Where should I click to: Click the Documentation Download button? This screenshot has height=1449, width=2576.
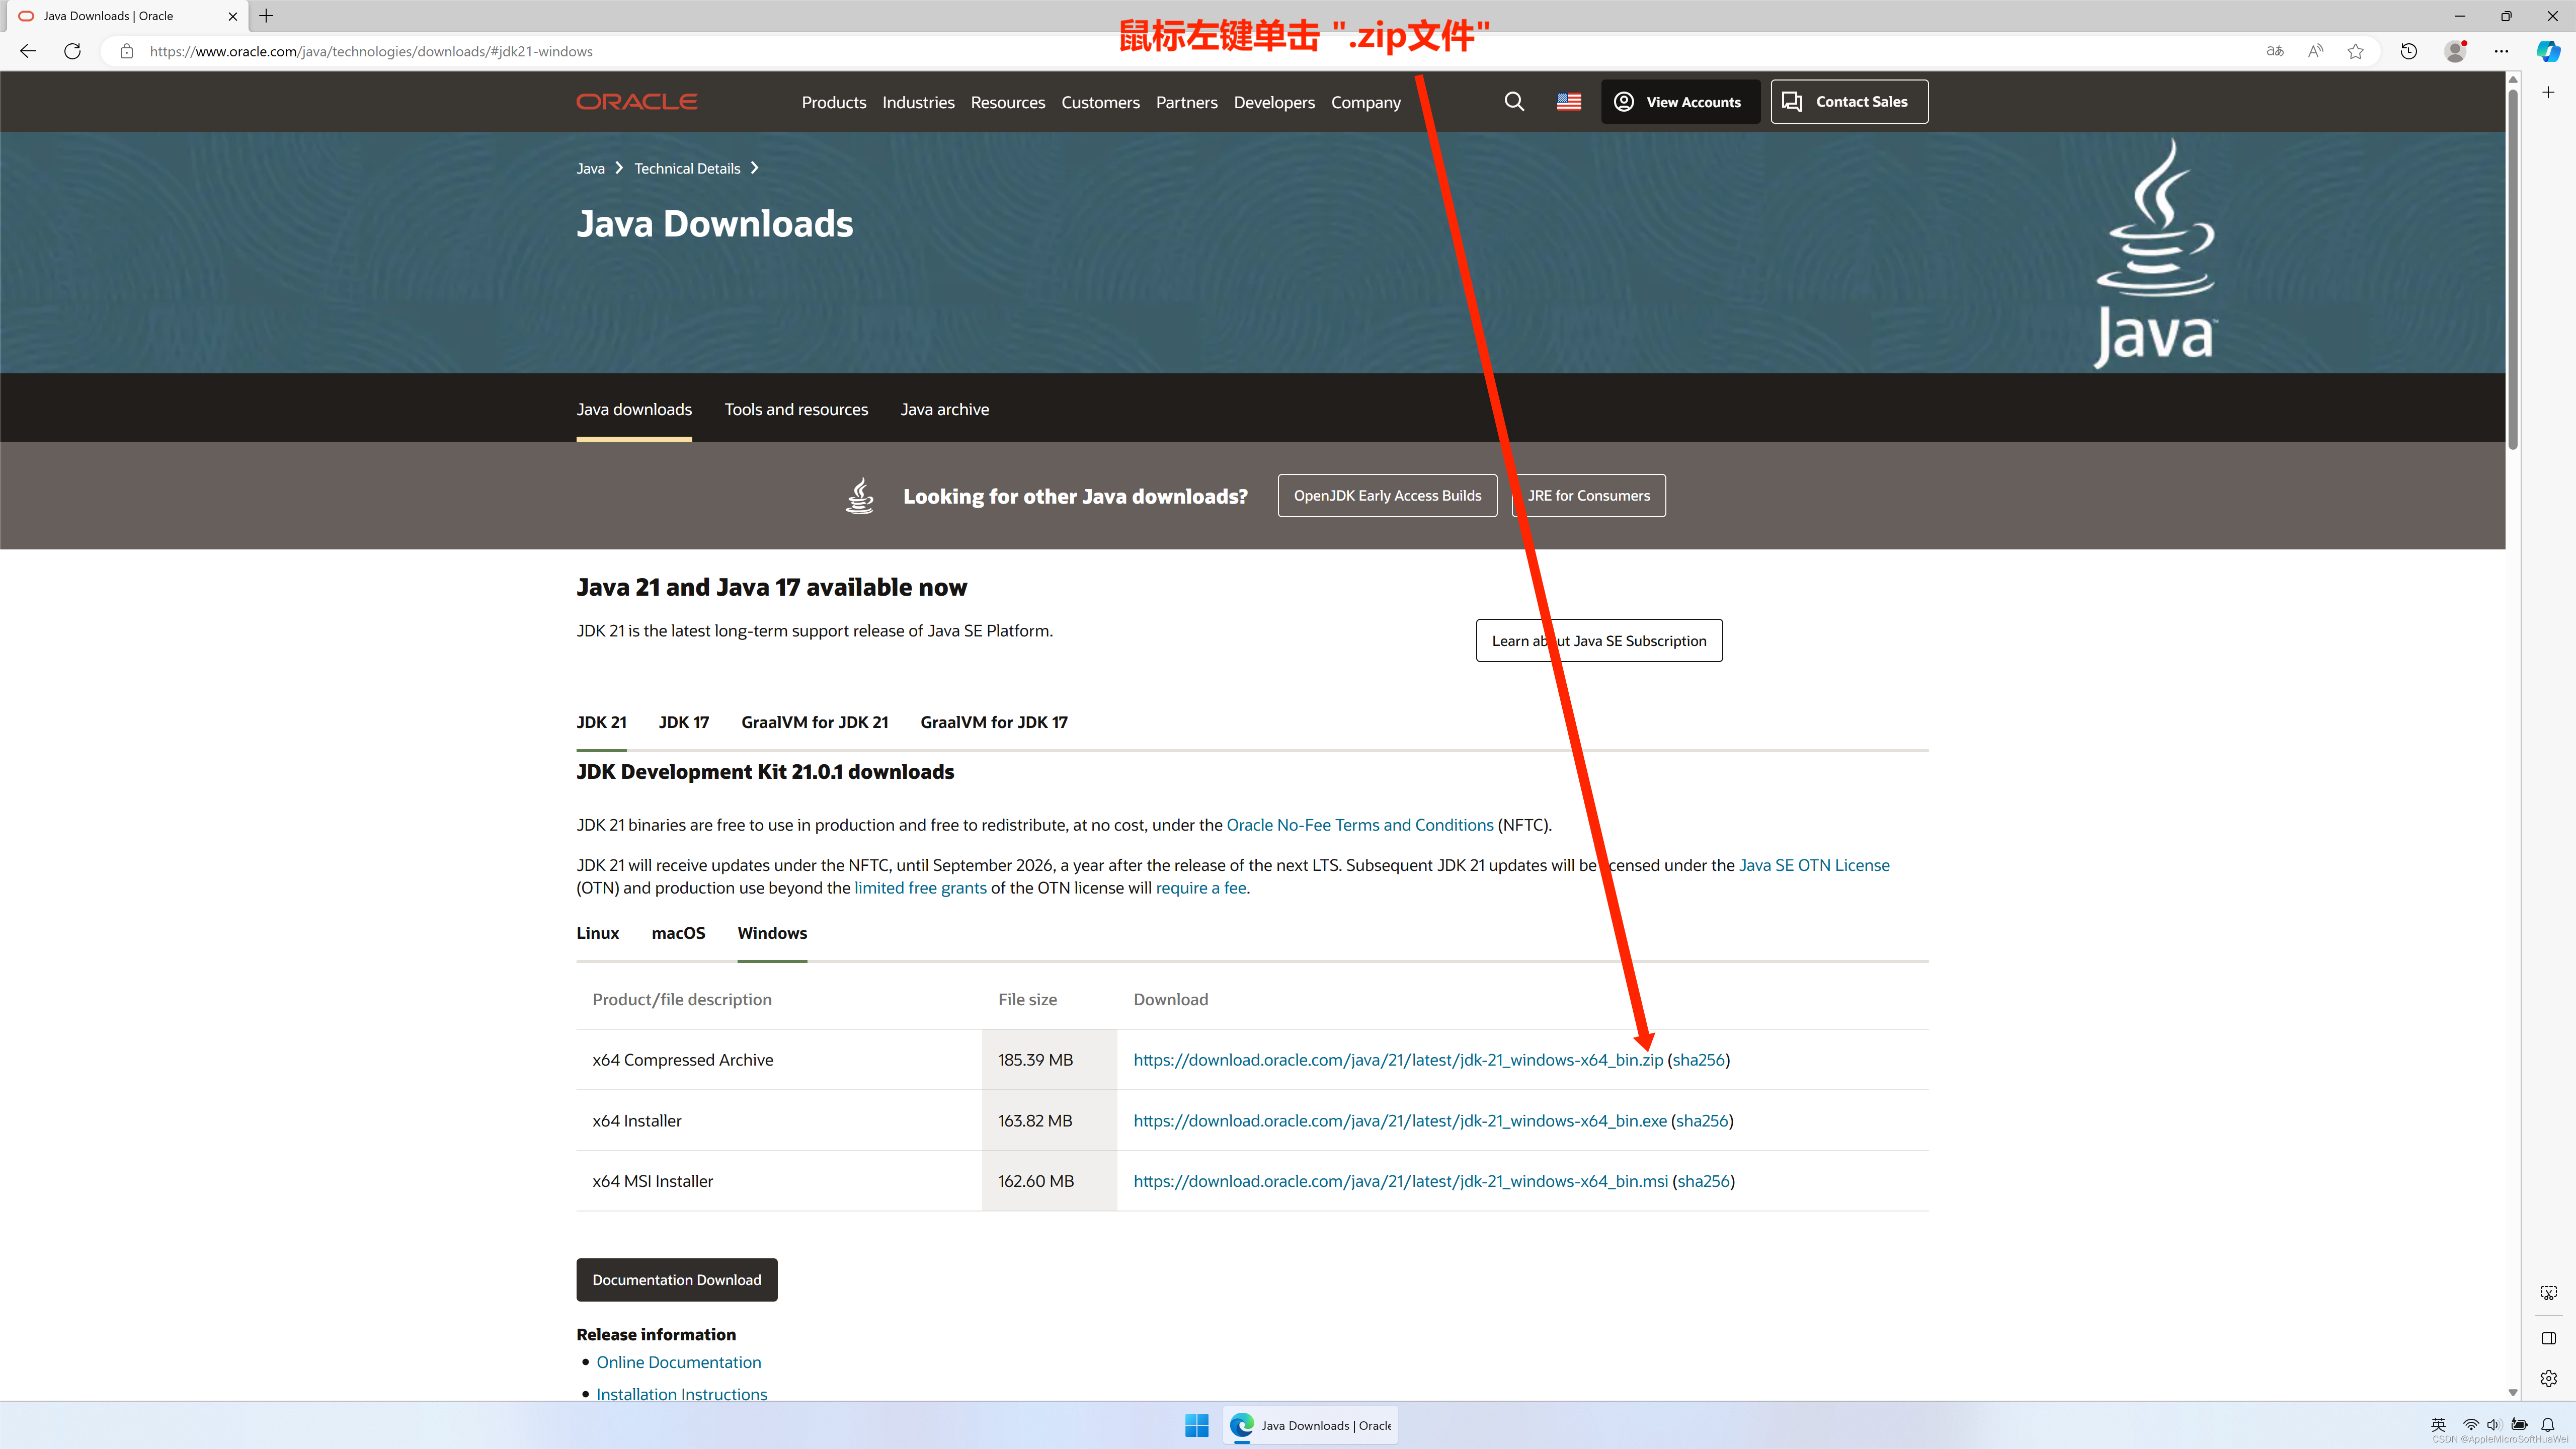pyautogui.click(x=677, y=1280)
